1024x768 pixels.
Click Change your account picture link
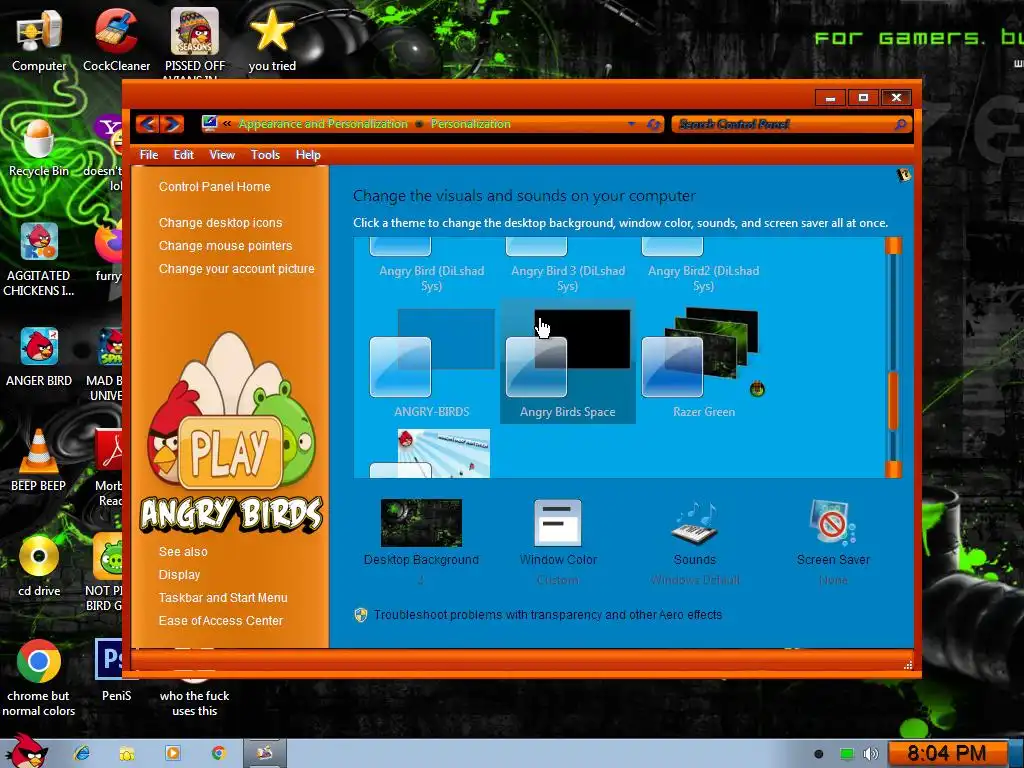click(x=236, y=268)
